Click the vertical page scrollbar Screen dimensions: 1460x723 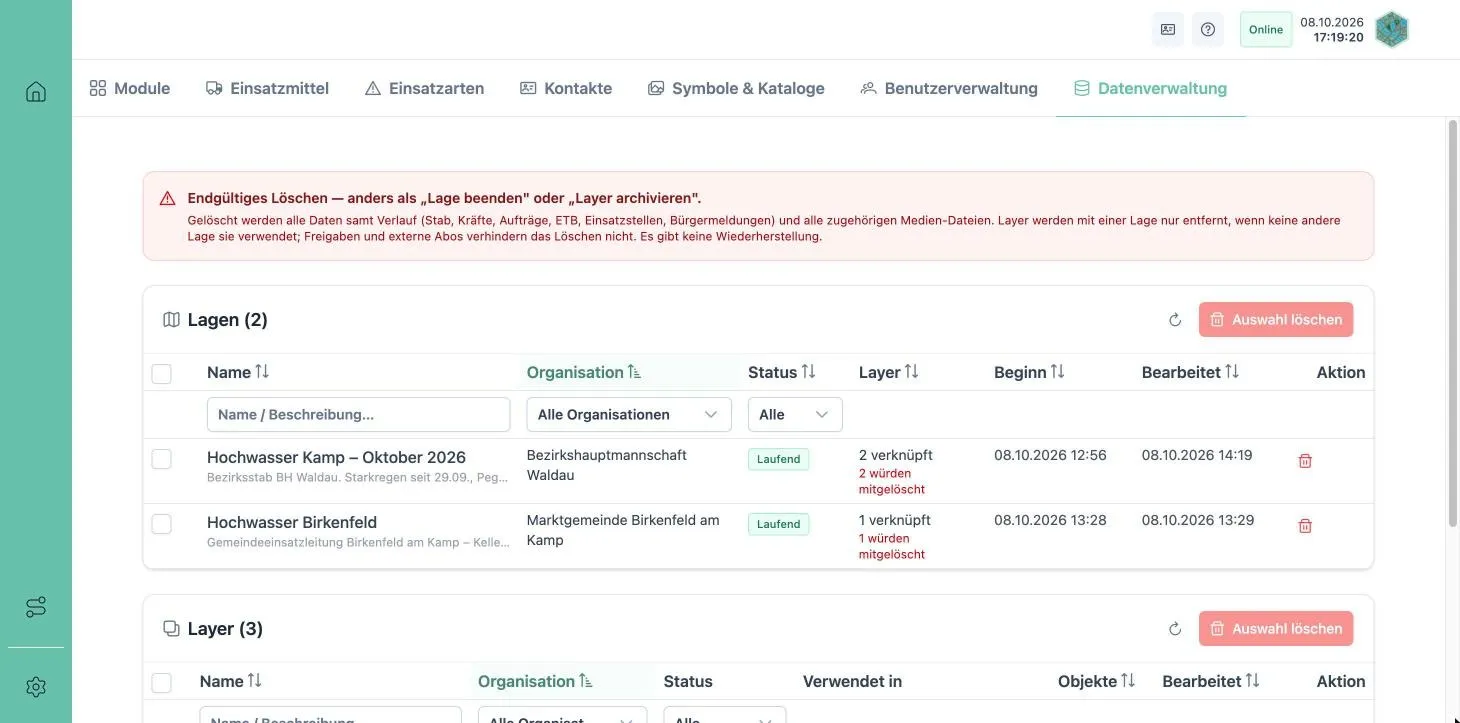[1453, 322]
